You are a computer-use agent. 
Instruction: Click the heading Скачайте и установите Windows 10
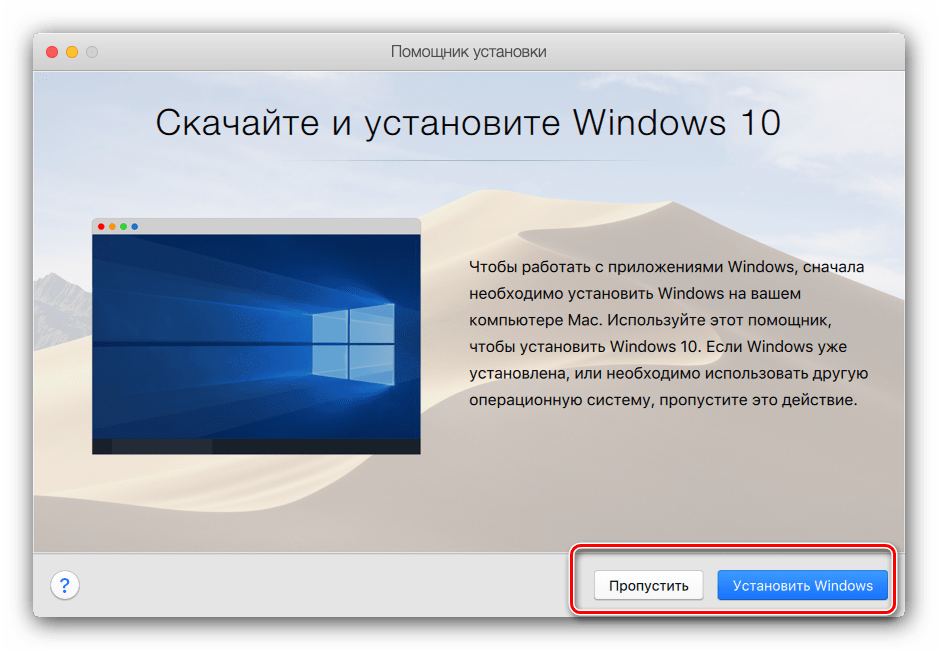(468, 123)
